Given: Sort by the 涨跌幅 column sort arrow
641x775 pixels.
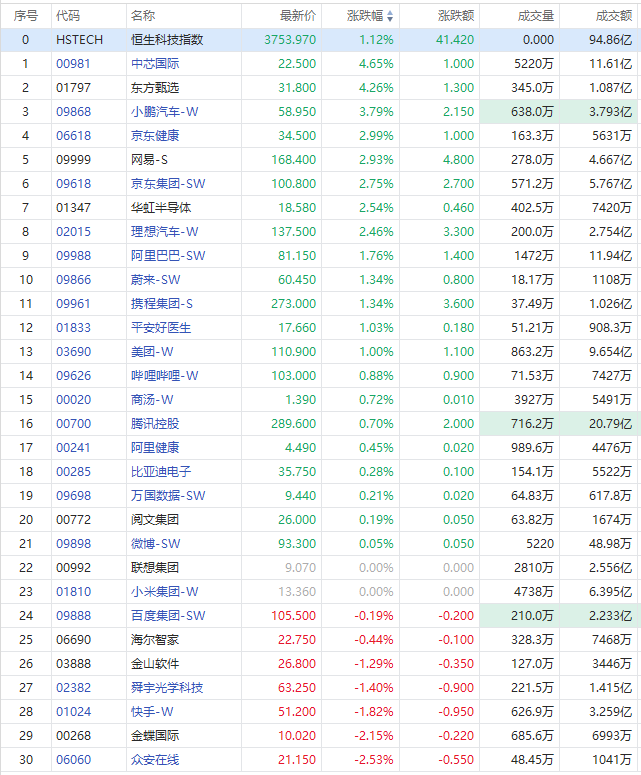Looking at the screenshot, I should [390, 16].
